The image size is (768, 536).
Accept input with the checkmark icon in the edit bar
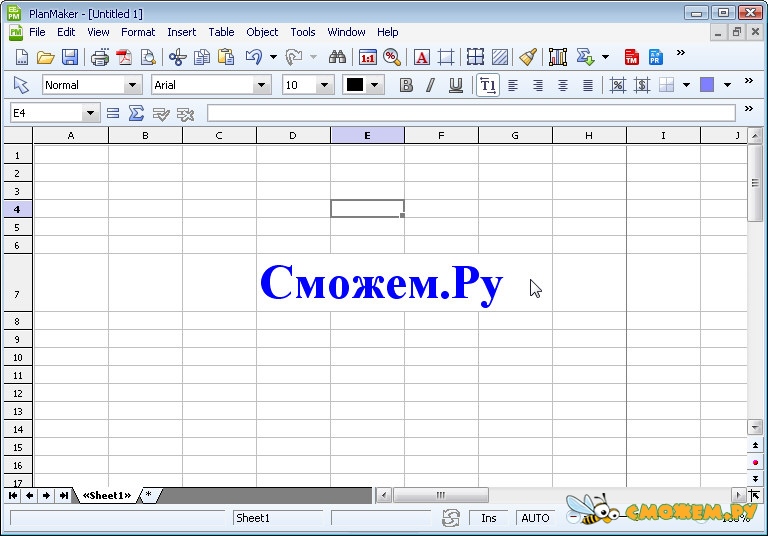(161, 114)
